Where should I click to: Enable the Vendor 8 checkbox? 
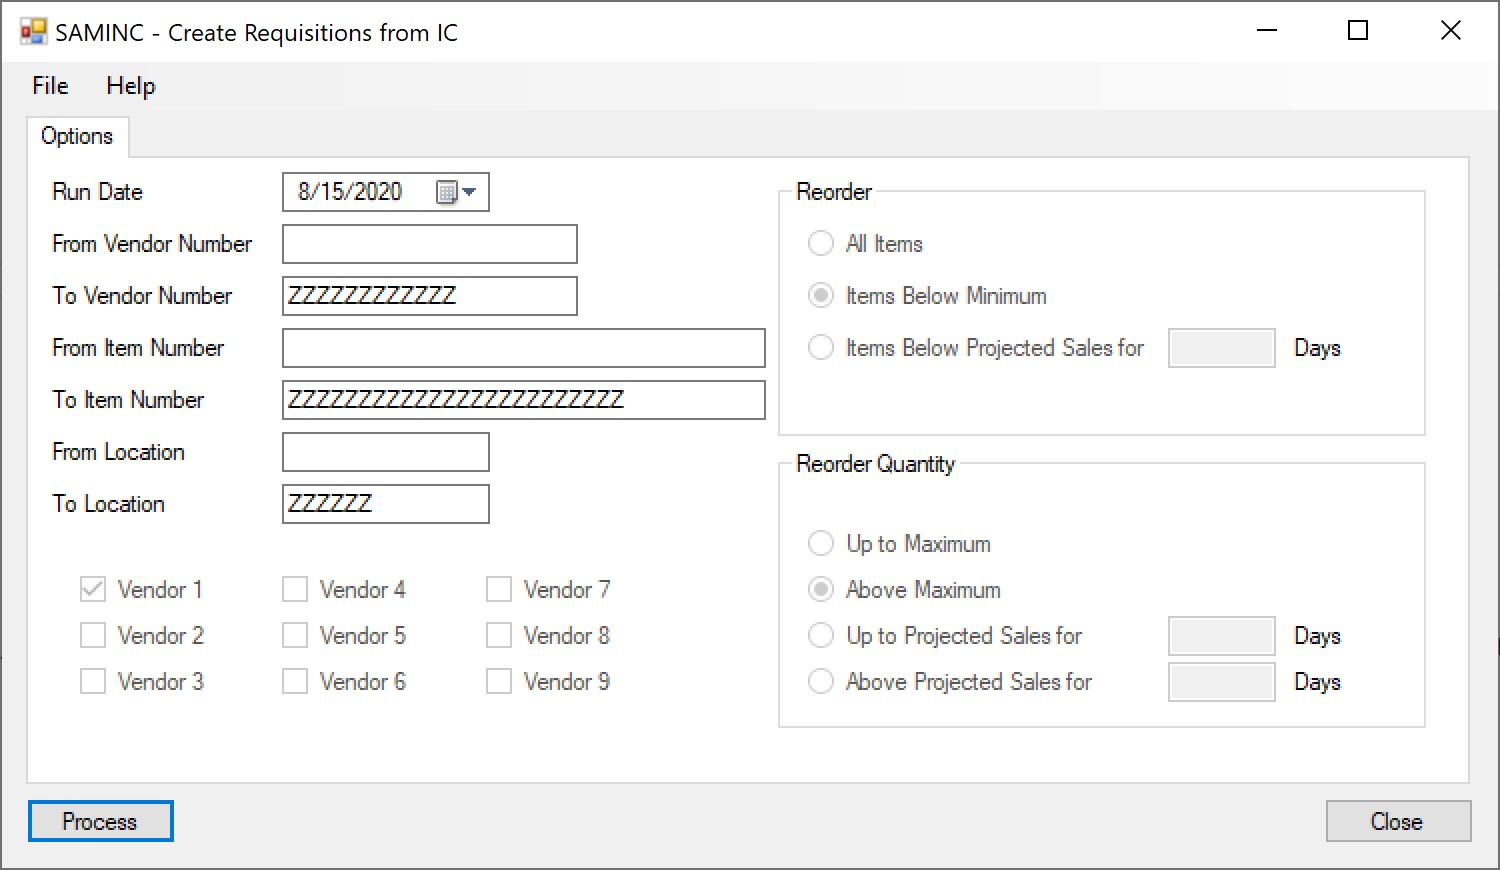point(499,636)
